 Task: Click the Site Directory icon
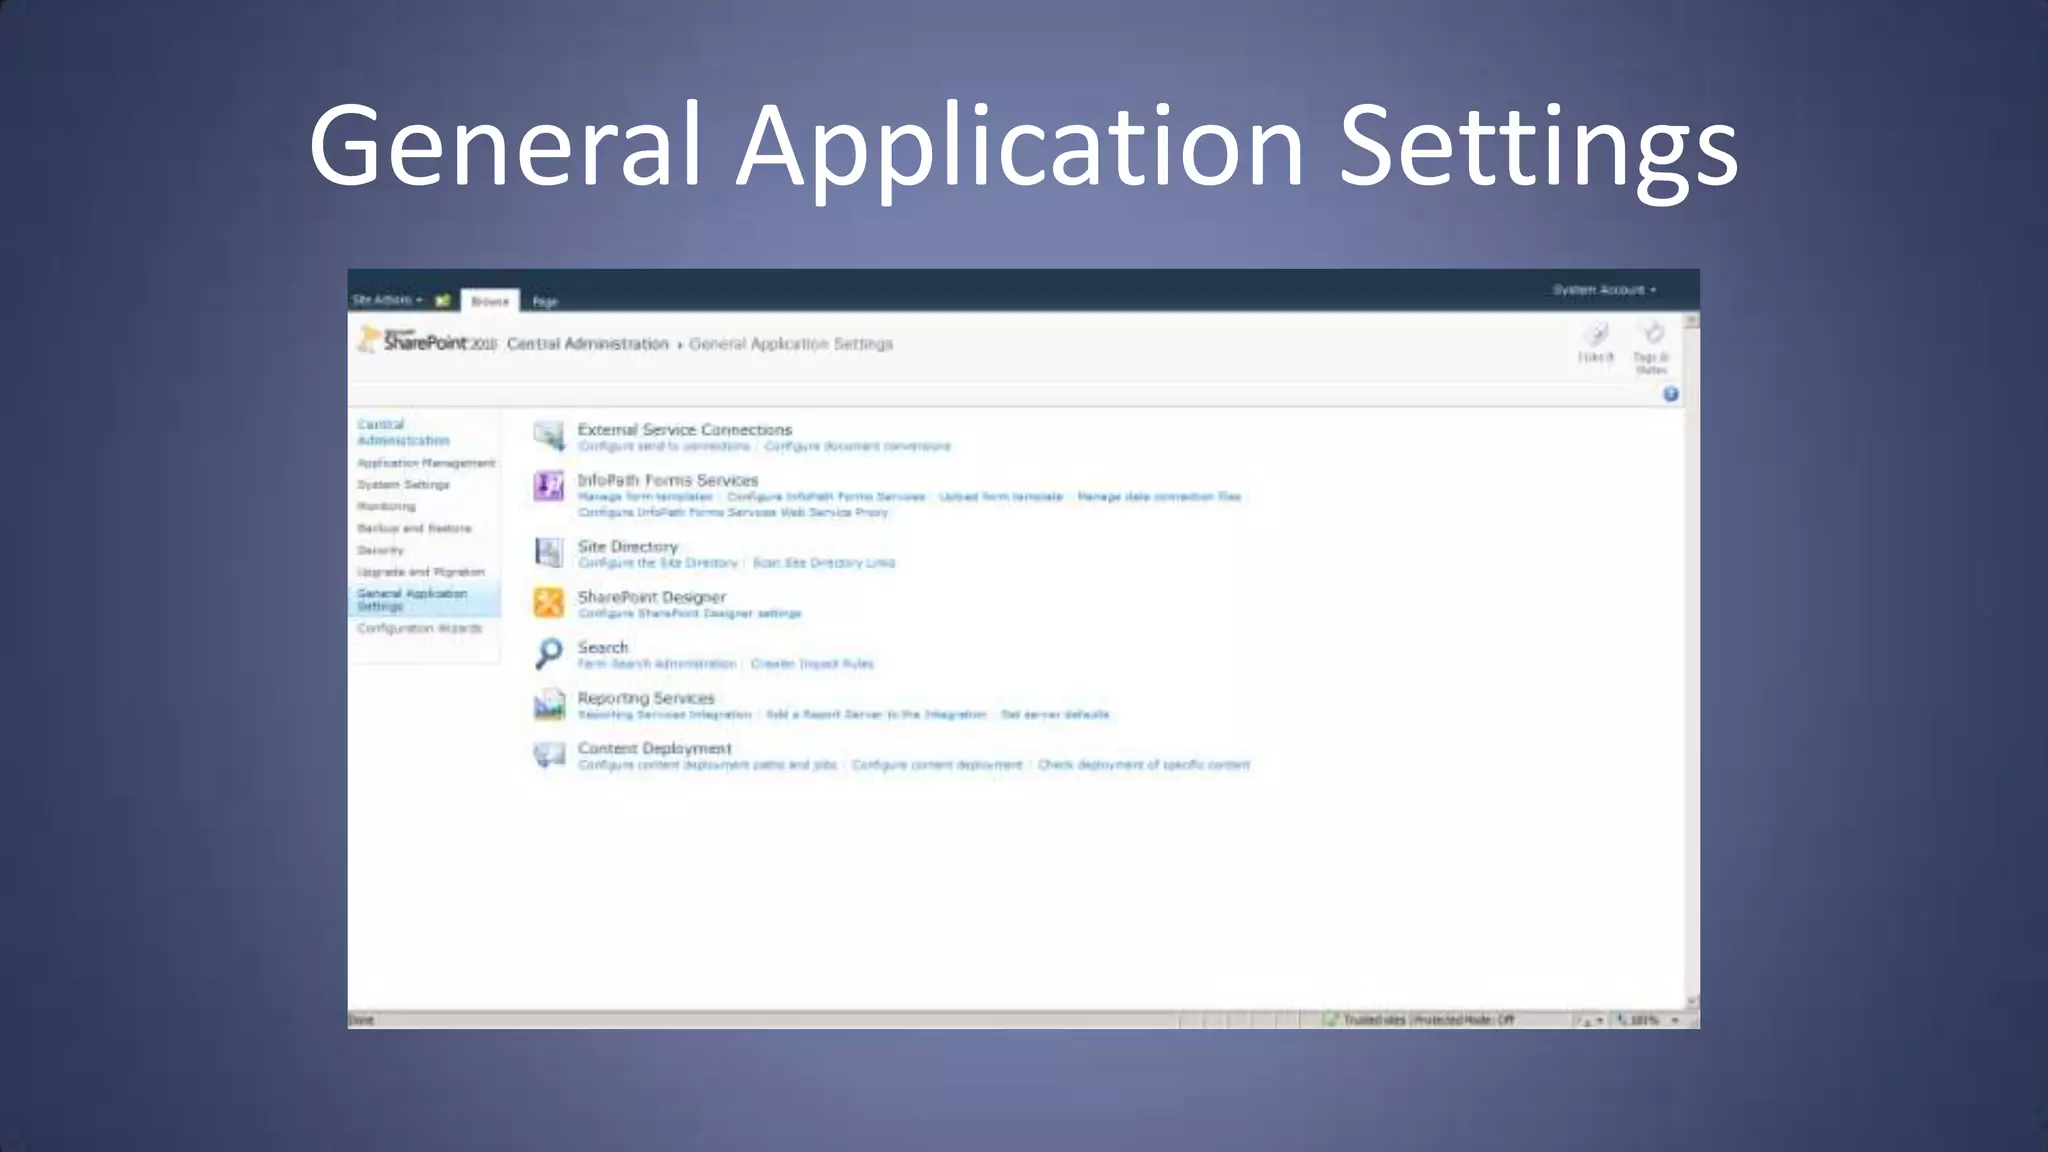pos(549,552)
